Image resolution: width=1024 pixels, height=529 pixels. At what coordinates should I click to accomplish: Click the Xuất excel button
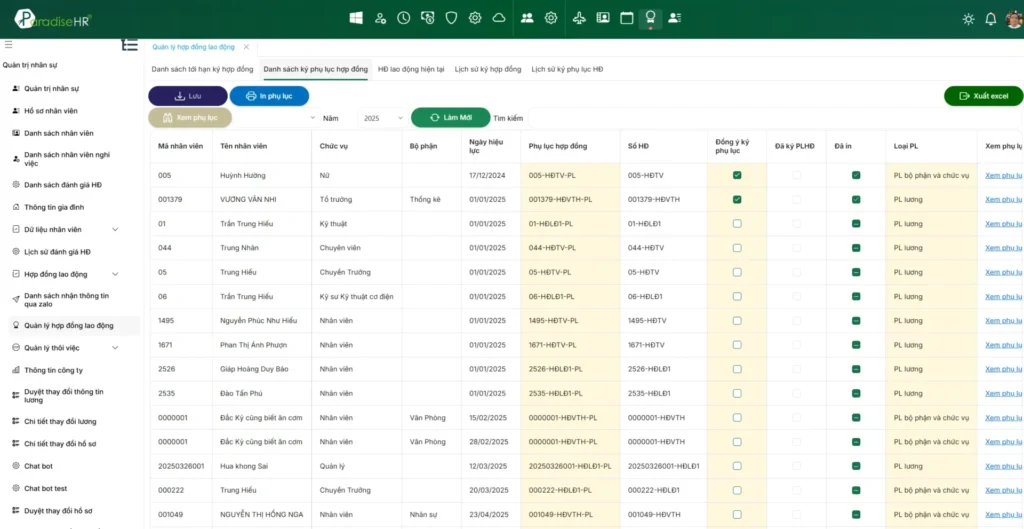click(984, 96)
